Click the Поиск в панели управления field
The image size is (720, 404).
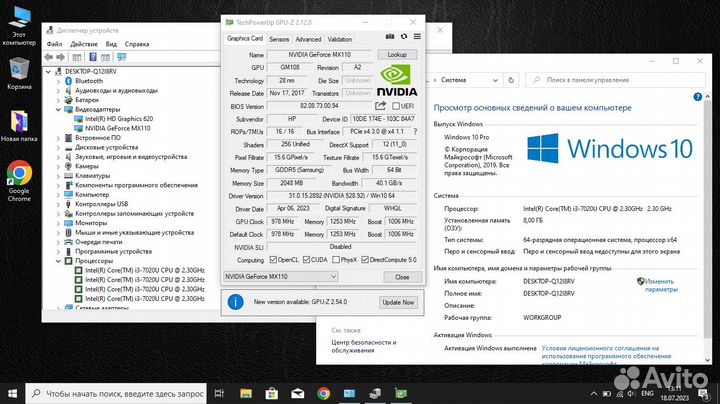(615, 80)
